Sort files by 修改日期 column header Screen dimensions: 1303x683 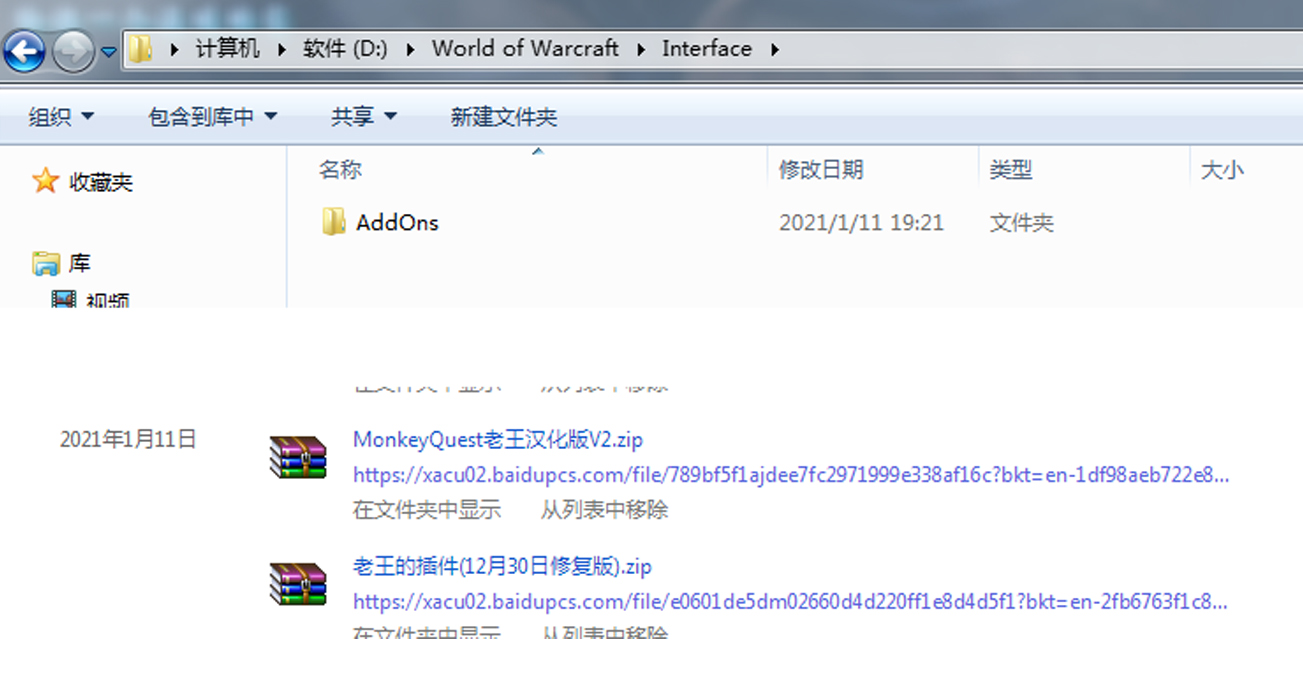tap(821, 170)
